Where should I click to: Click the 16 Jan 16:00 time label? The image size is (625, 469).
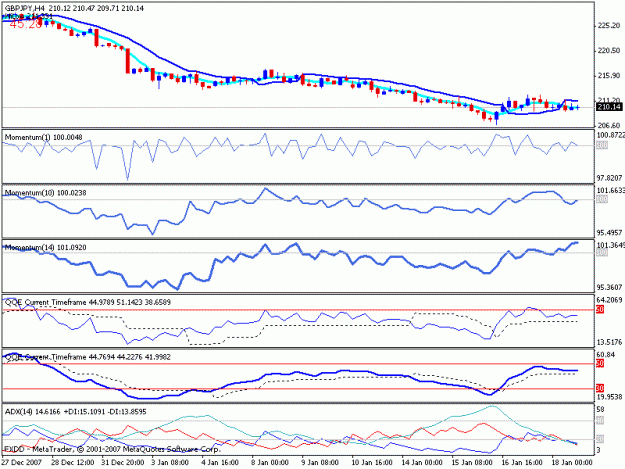click(x=521, y=463)
